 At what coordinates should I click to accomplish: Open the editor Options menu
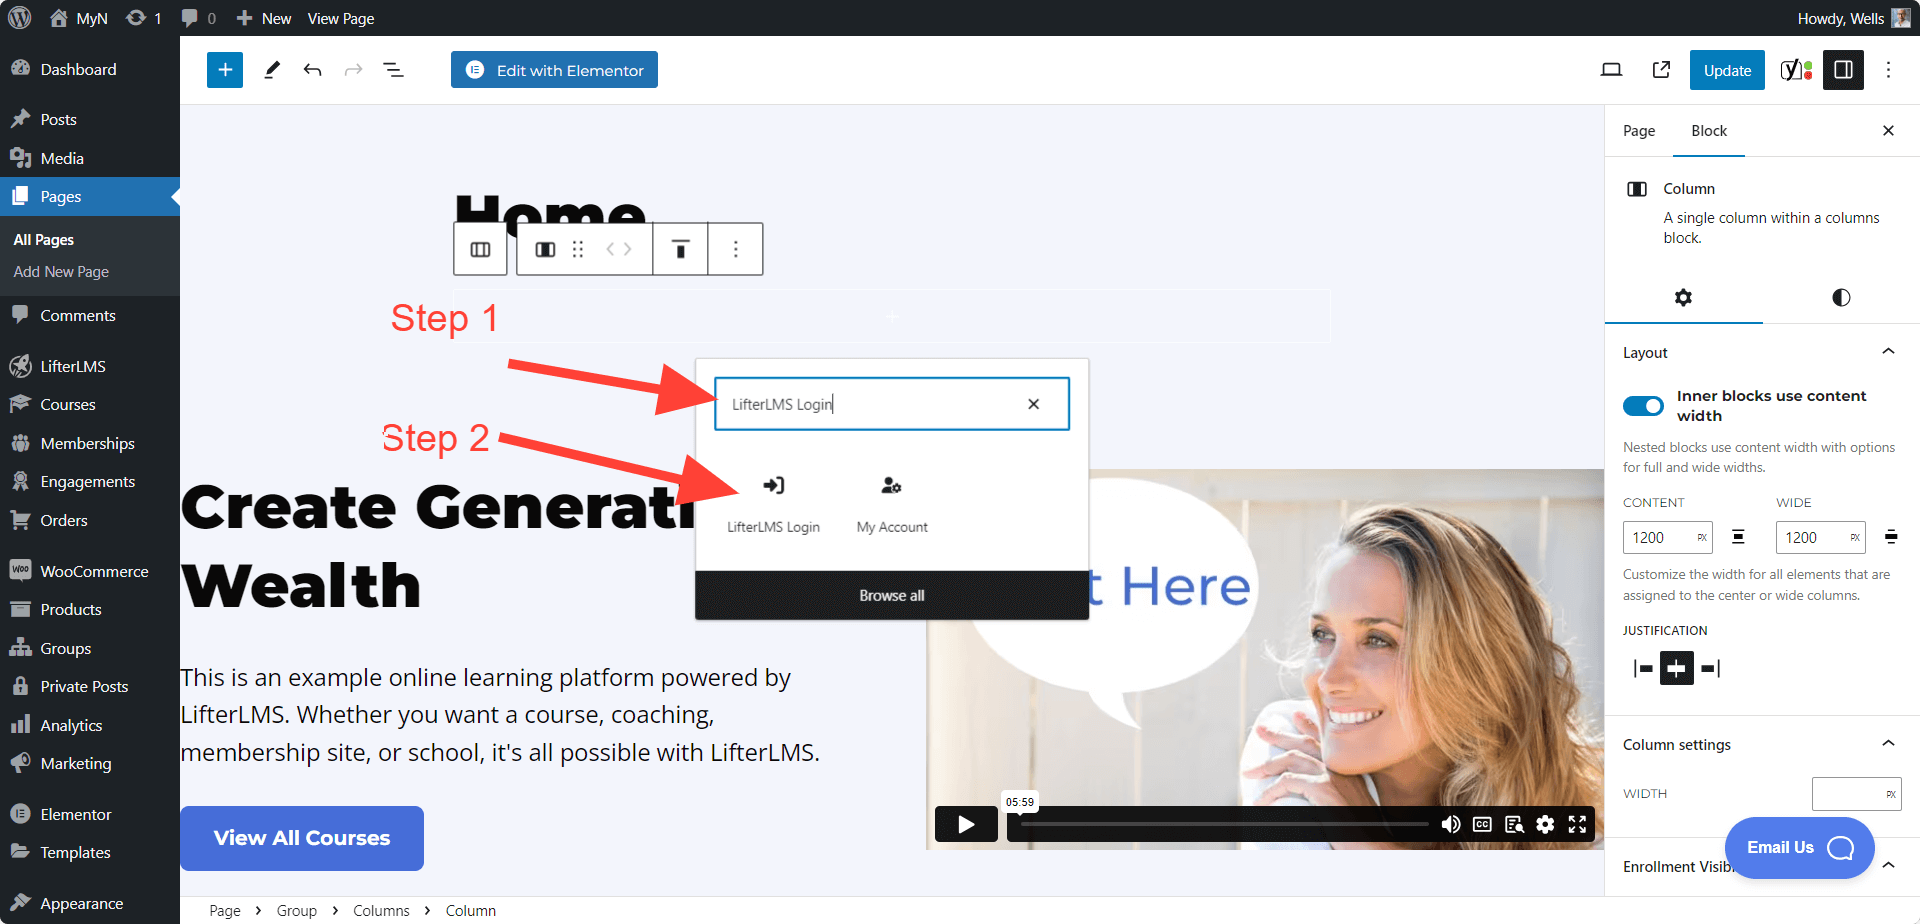(1888, 70)
